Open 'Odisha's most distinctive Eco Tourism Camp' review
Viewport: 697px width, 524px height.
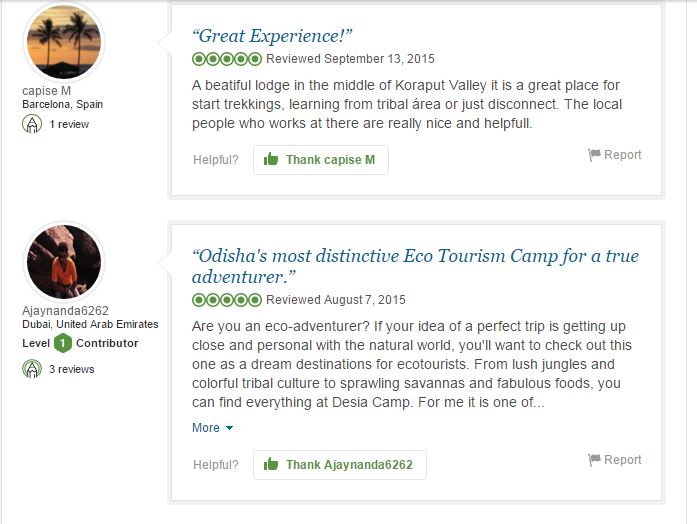coord(415,266)
